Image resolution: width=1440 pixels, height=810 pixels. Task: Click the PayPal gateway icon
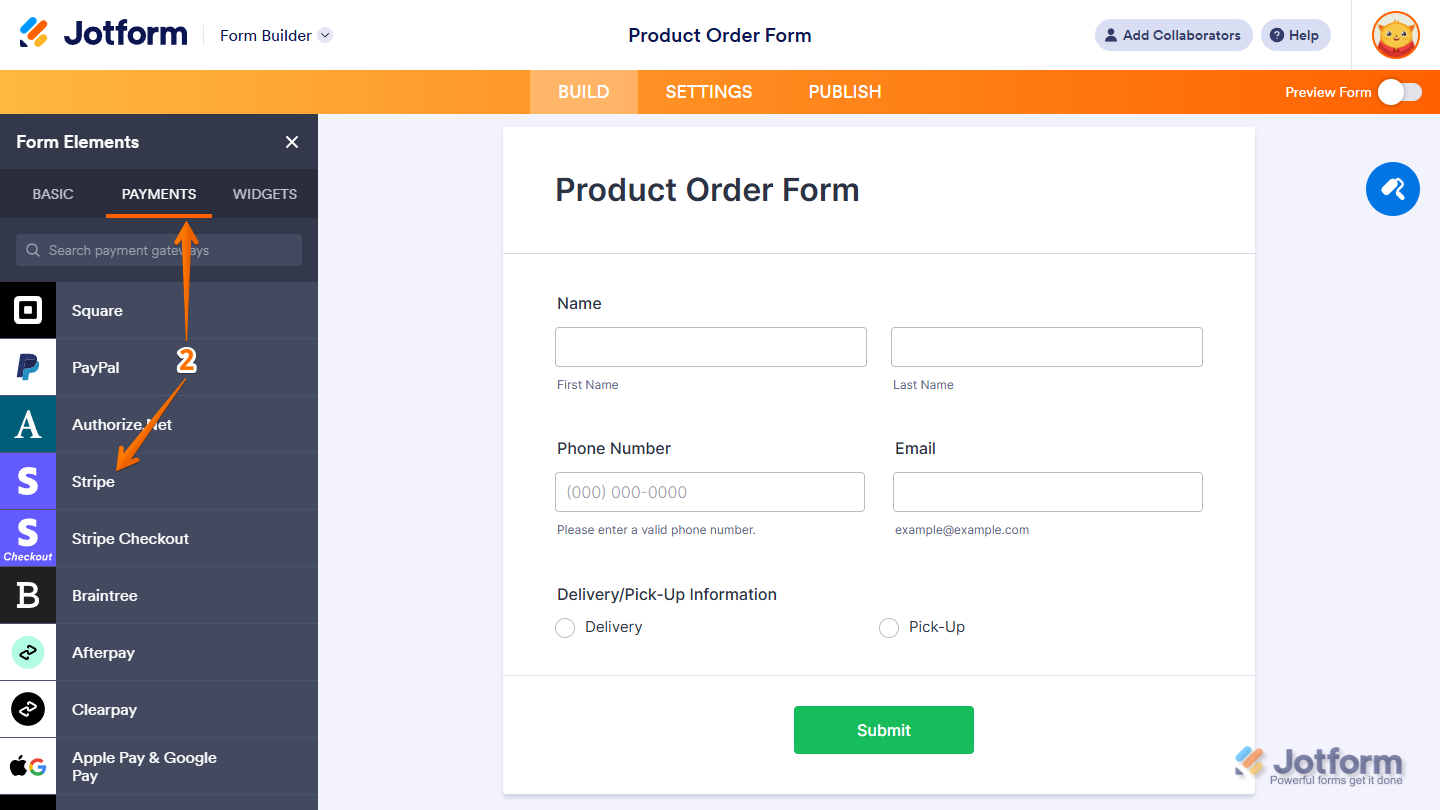coord(28,367)
